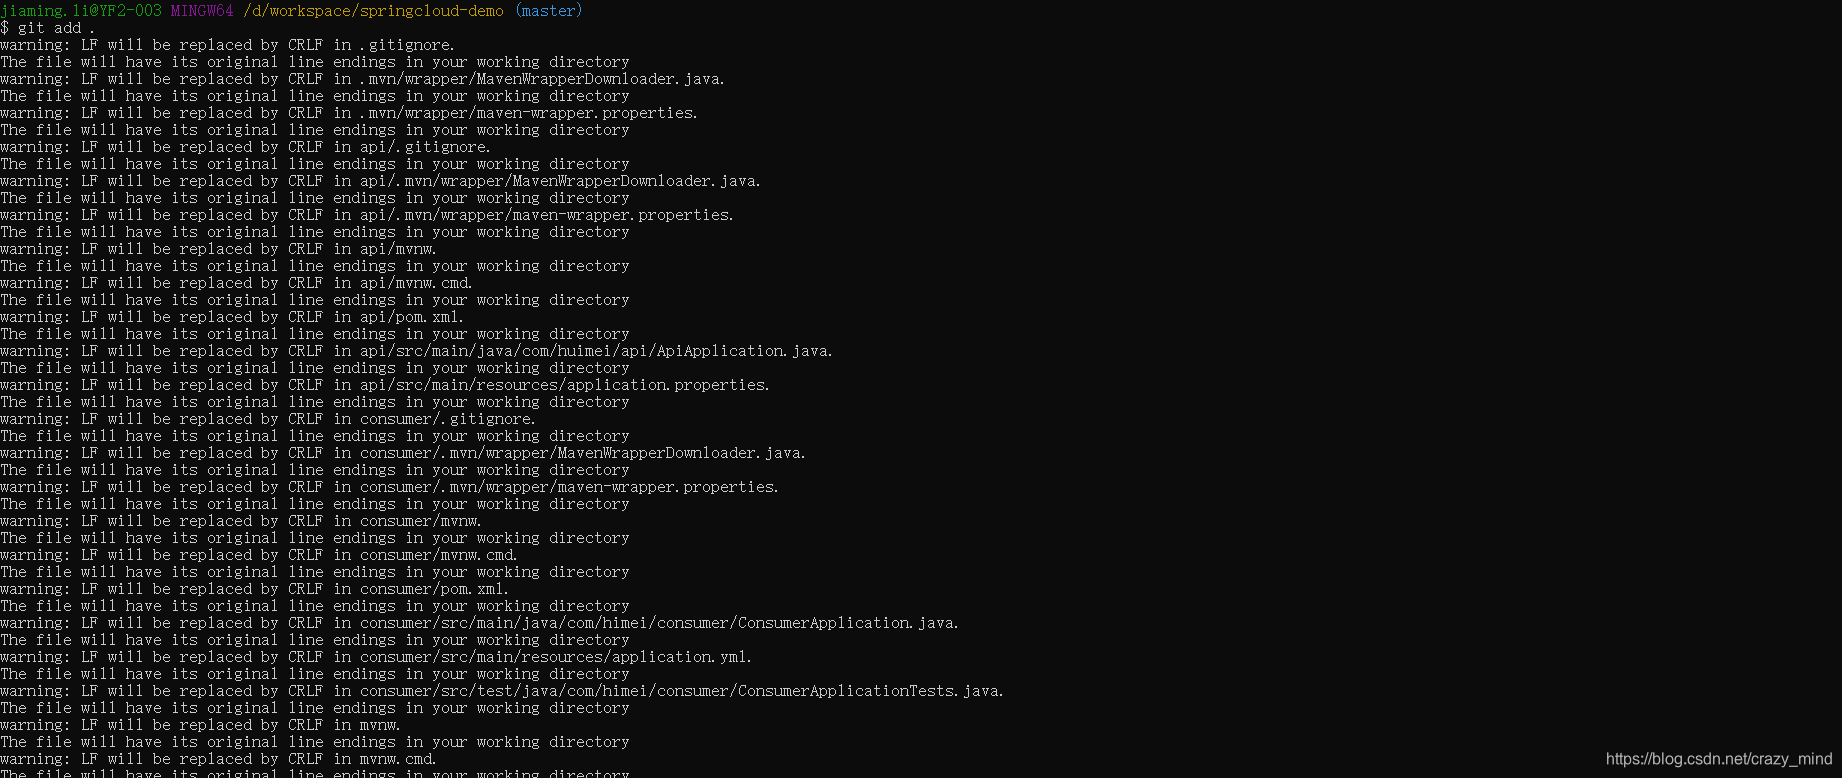Screen dimensions: 1842x778
Task: Click the "$ git add ." command line
Action: point(48,28)
